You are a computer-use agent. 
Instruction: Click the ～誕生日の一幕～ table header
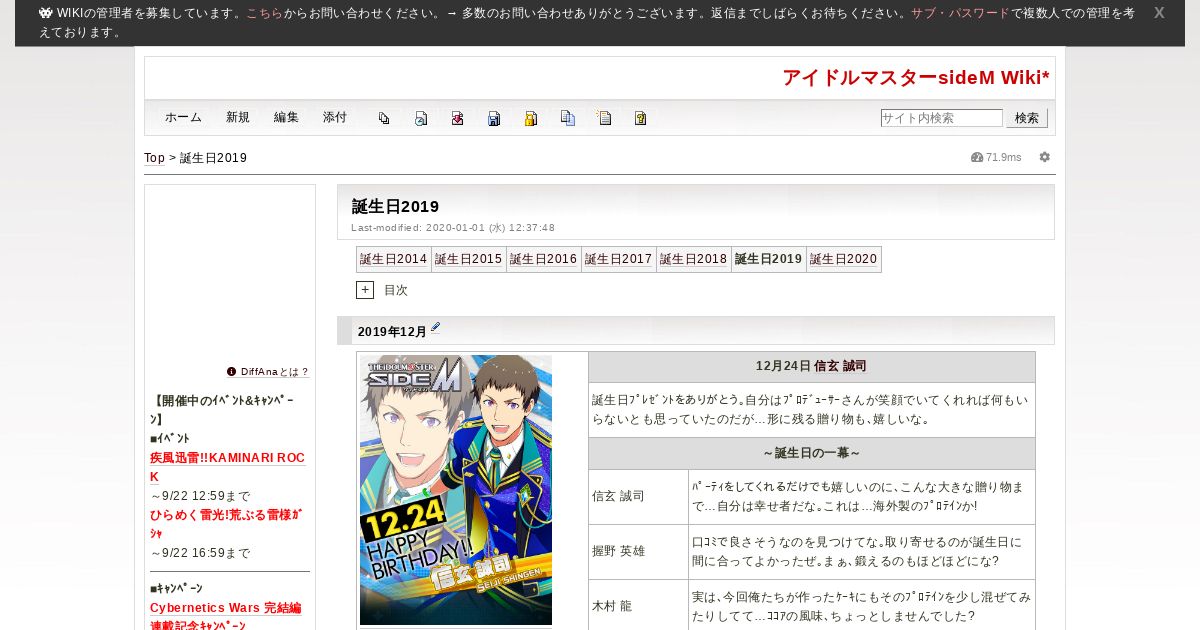tap(812, 453)
